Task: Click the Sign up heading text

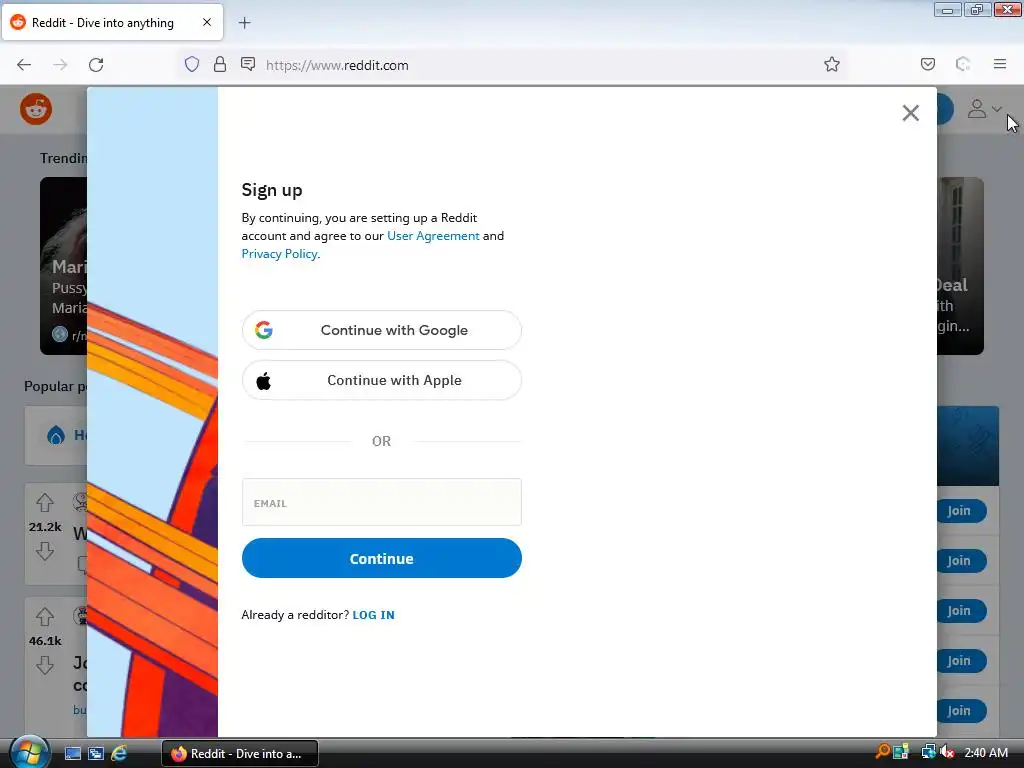Action: (x=272, y=190)
